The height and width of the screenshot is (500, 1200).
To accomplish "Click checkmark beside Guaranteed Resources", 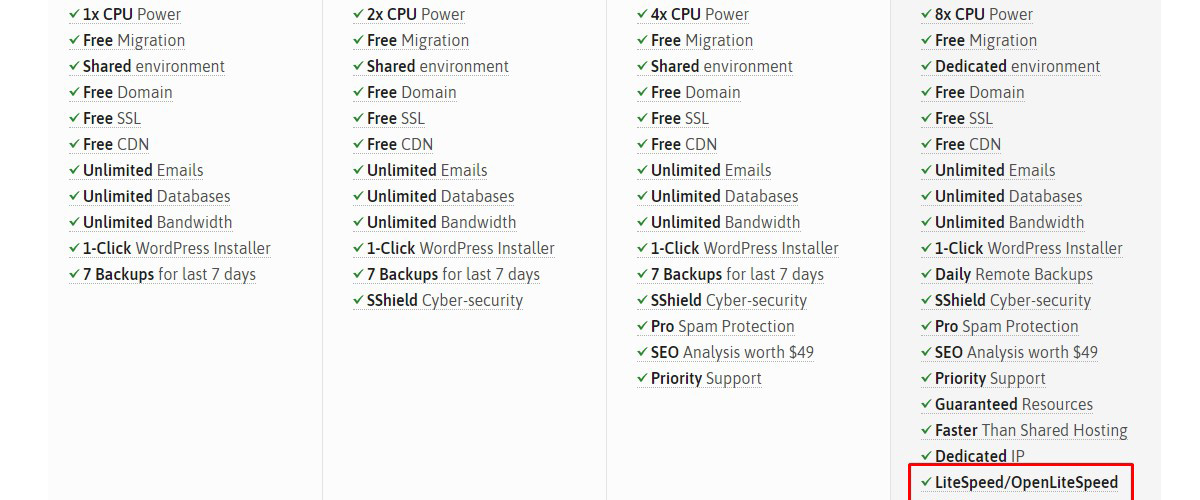I will [x=926, y=404].
